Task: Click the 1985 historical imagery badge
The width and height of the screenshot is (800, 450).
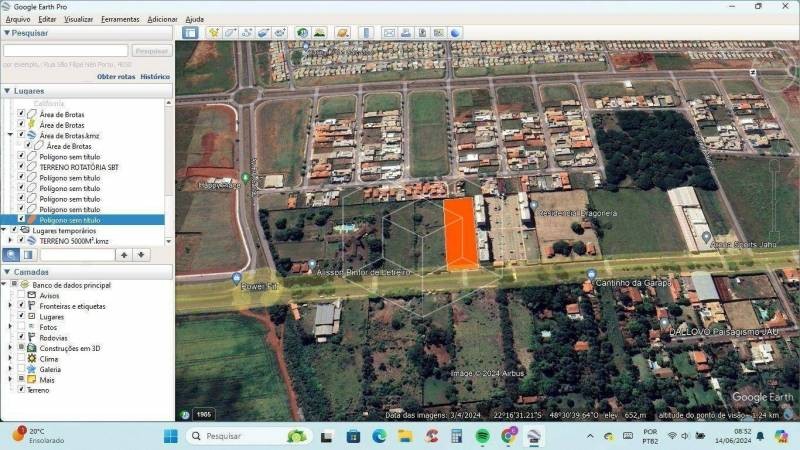Action: click(204, 414)
